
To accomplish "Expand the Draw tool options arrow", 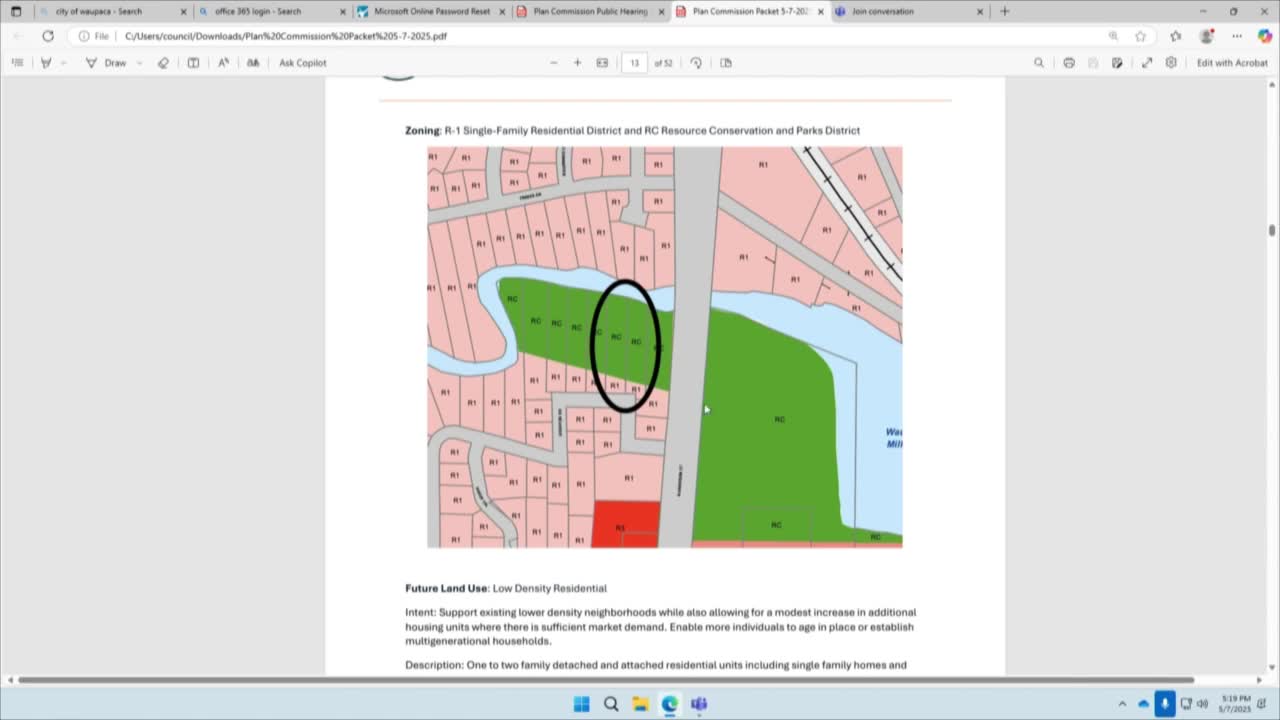I will click(139, 63).
